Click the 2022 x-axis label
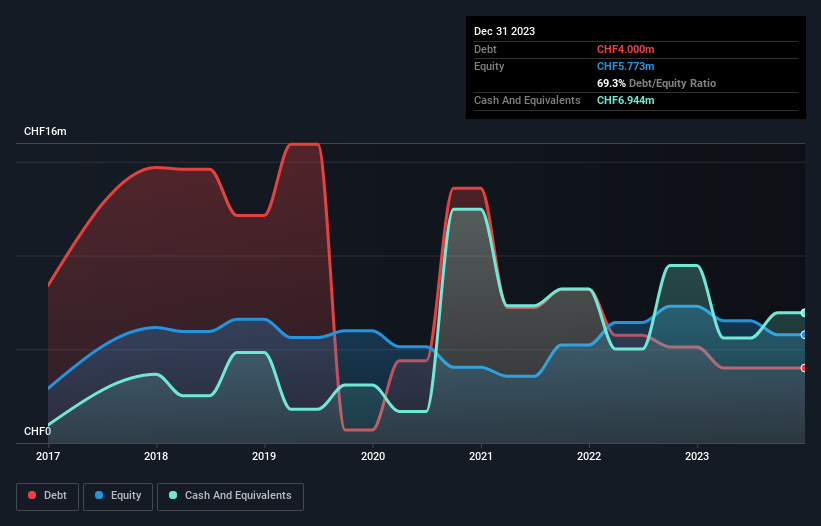Viewport: 821px width, 526px height. pyautogui.click(x=589, y=456)
